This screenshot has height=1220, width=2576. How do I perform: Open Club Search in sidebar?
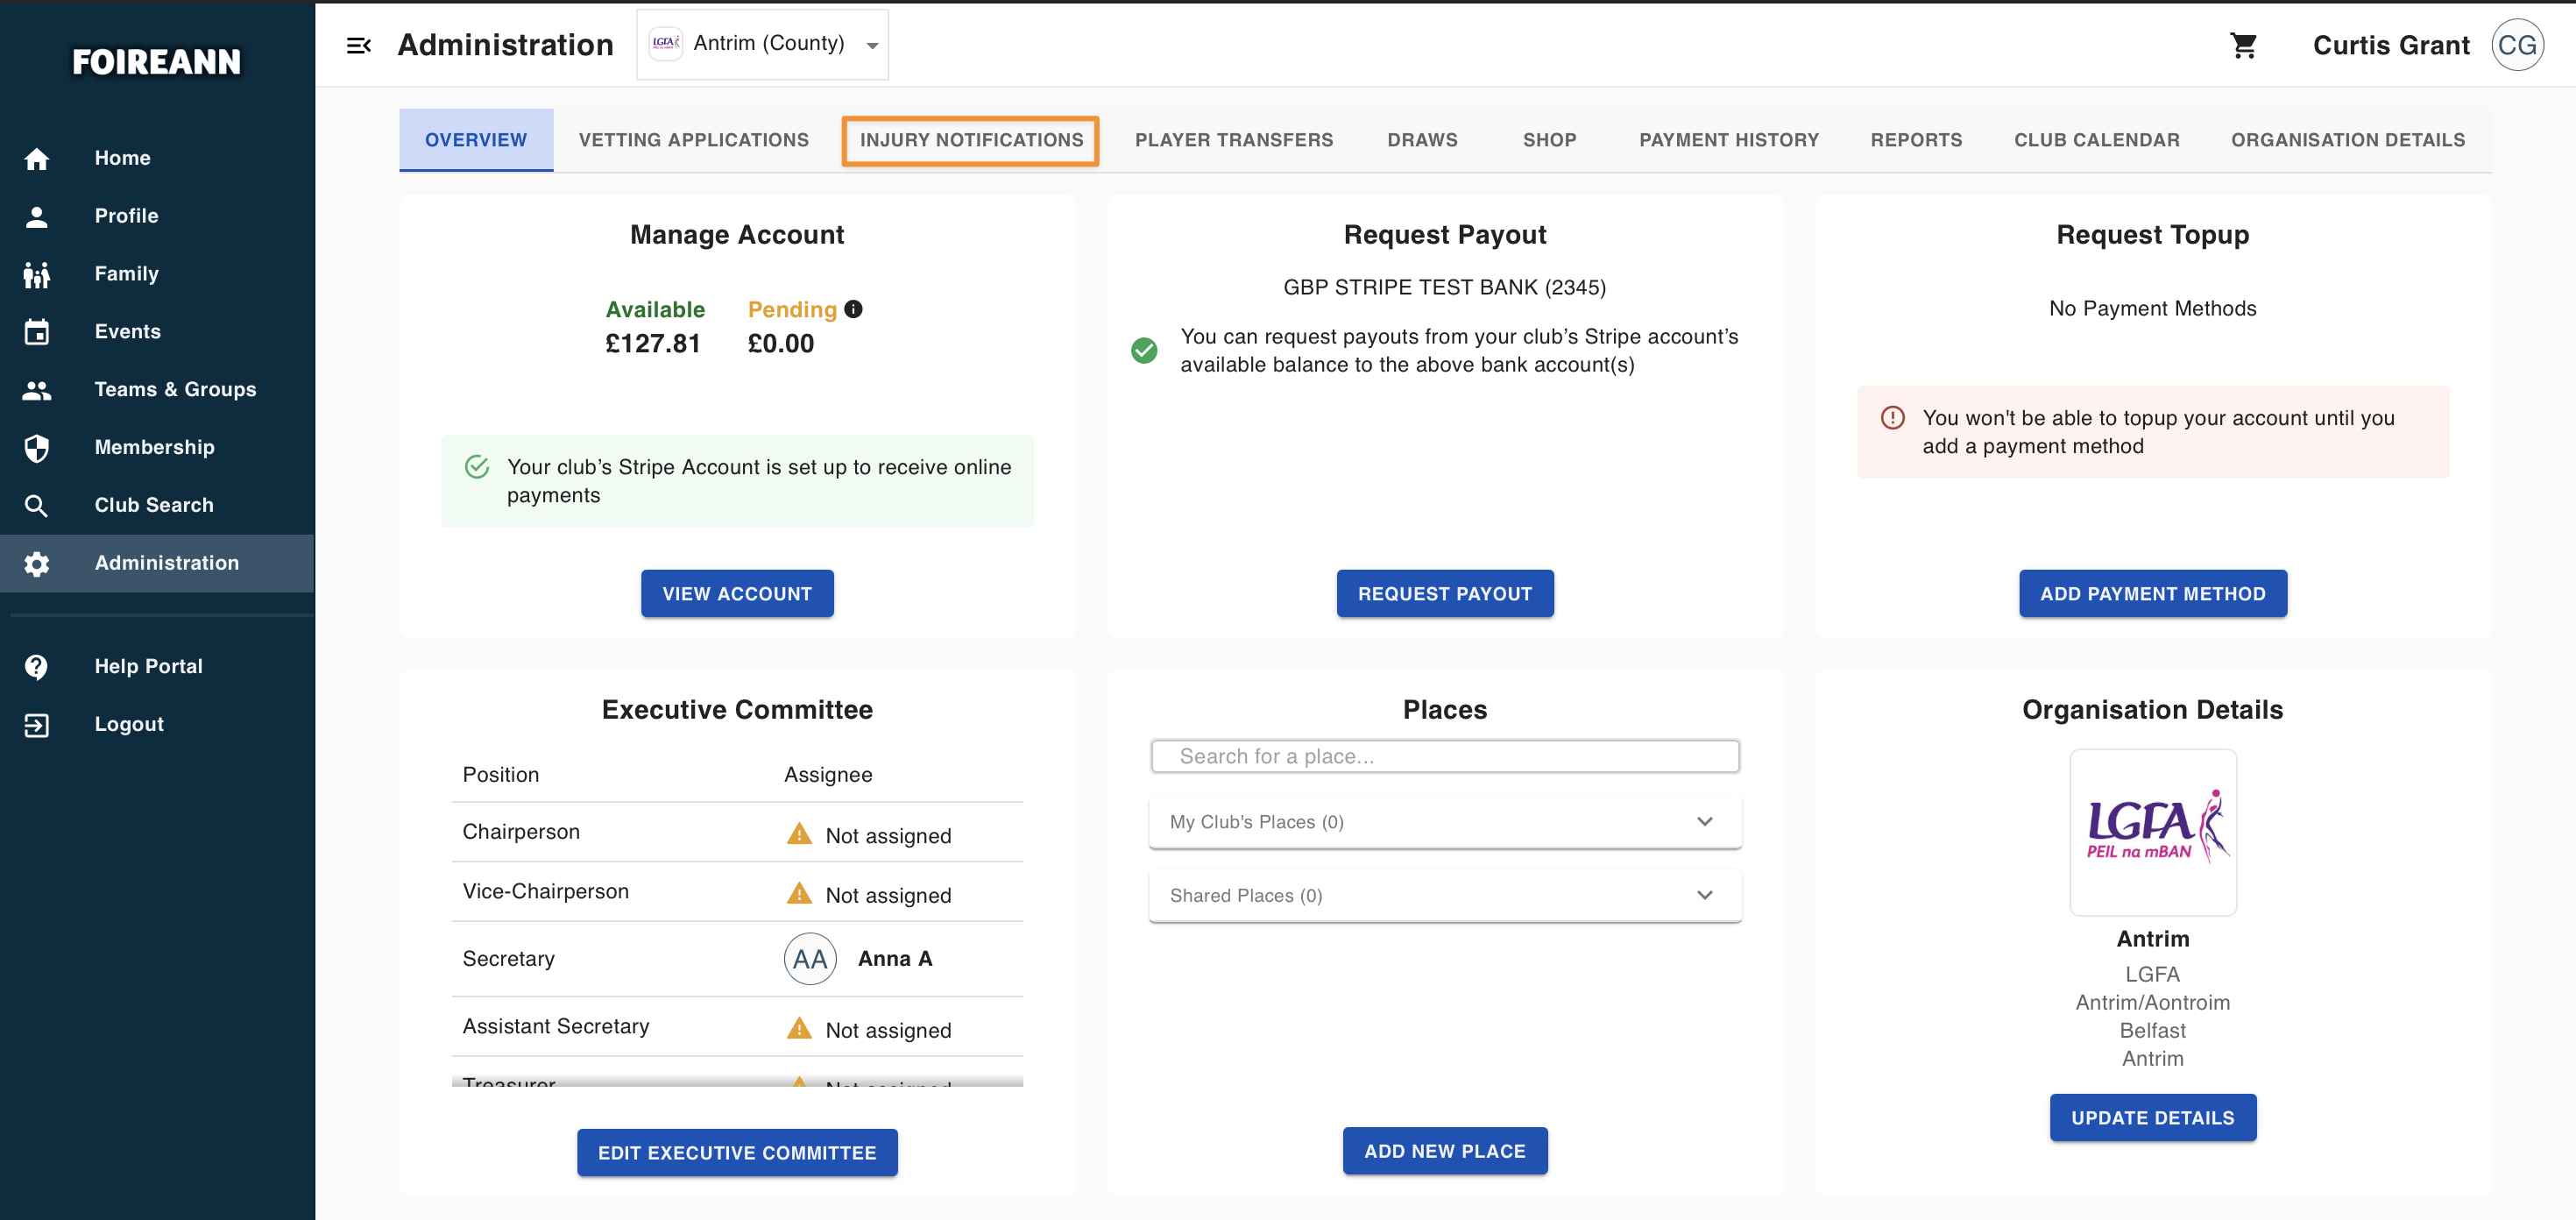click(x=157, y=506)
